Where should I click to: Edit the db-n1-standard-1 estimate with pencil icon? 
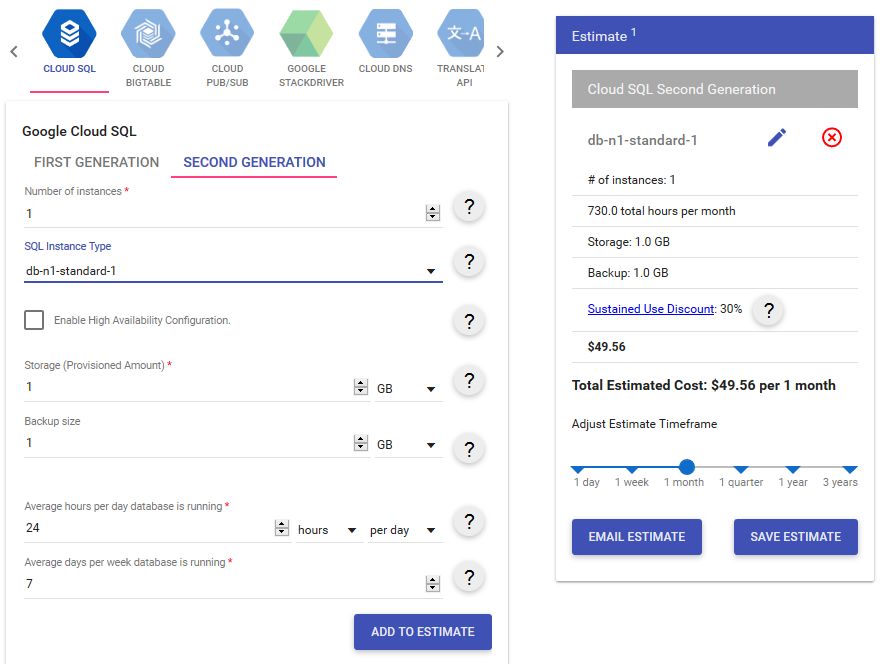[x=777, y=138]
